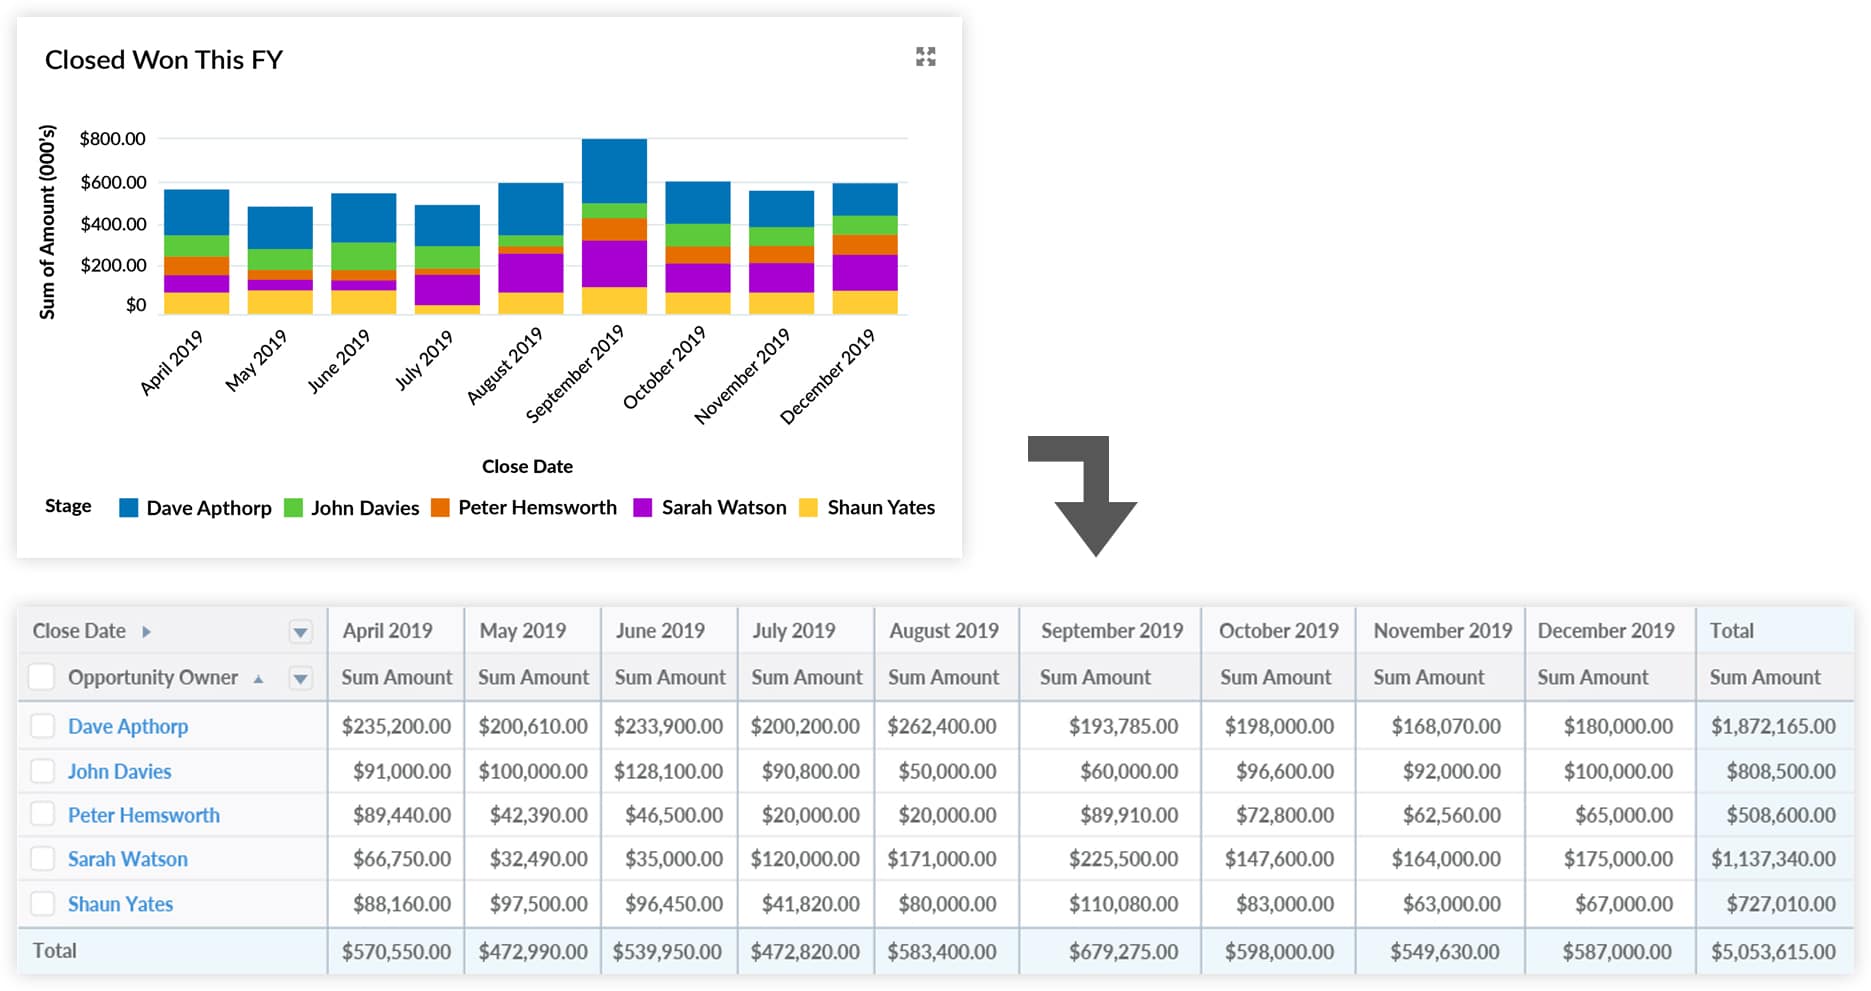Select the September 2019 column header
The width and height of the screenshot is (1871, 991).
coord(1111,631)
